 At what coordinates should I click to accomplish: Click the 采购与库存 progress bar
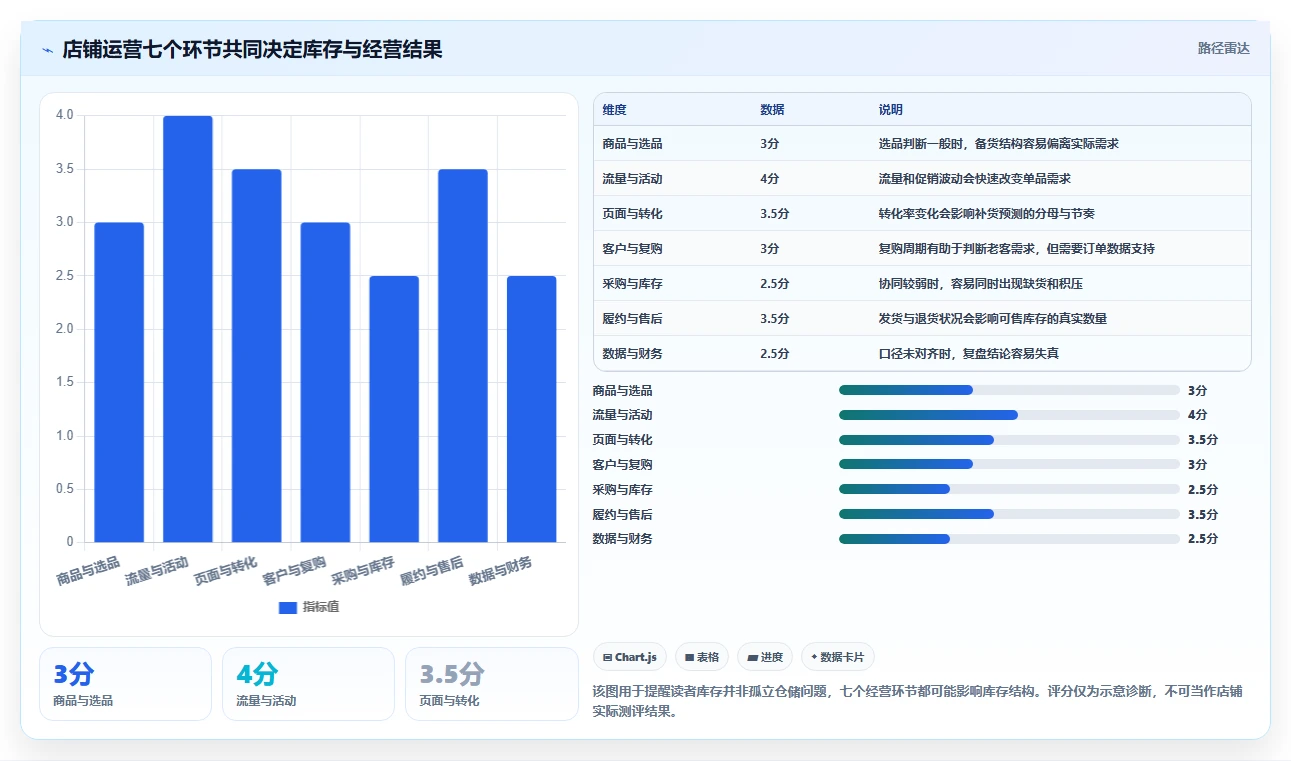click(x=1010, y=489)
